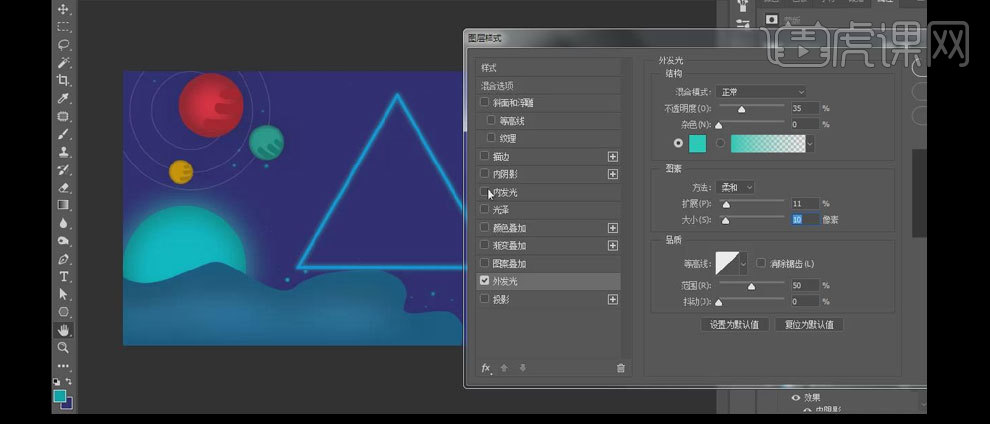Open the 方法 dropdown
Image resolution: width=990 pixels, height=424 pixels.
(x=735, y=187)
